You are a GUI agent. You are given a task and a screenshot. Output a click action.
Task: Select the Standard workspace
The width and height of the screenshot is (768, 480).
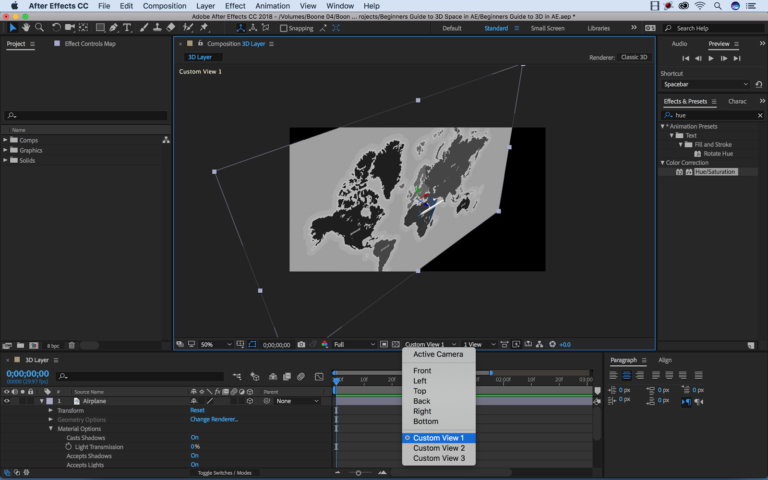click(x=496, y=28)
